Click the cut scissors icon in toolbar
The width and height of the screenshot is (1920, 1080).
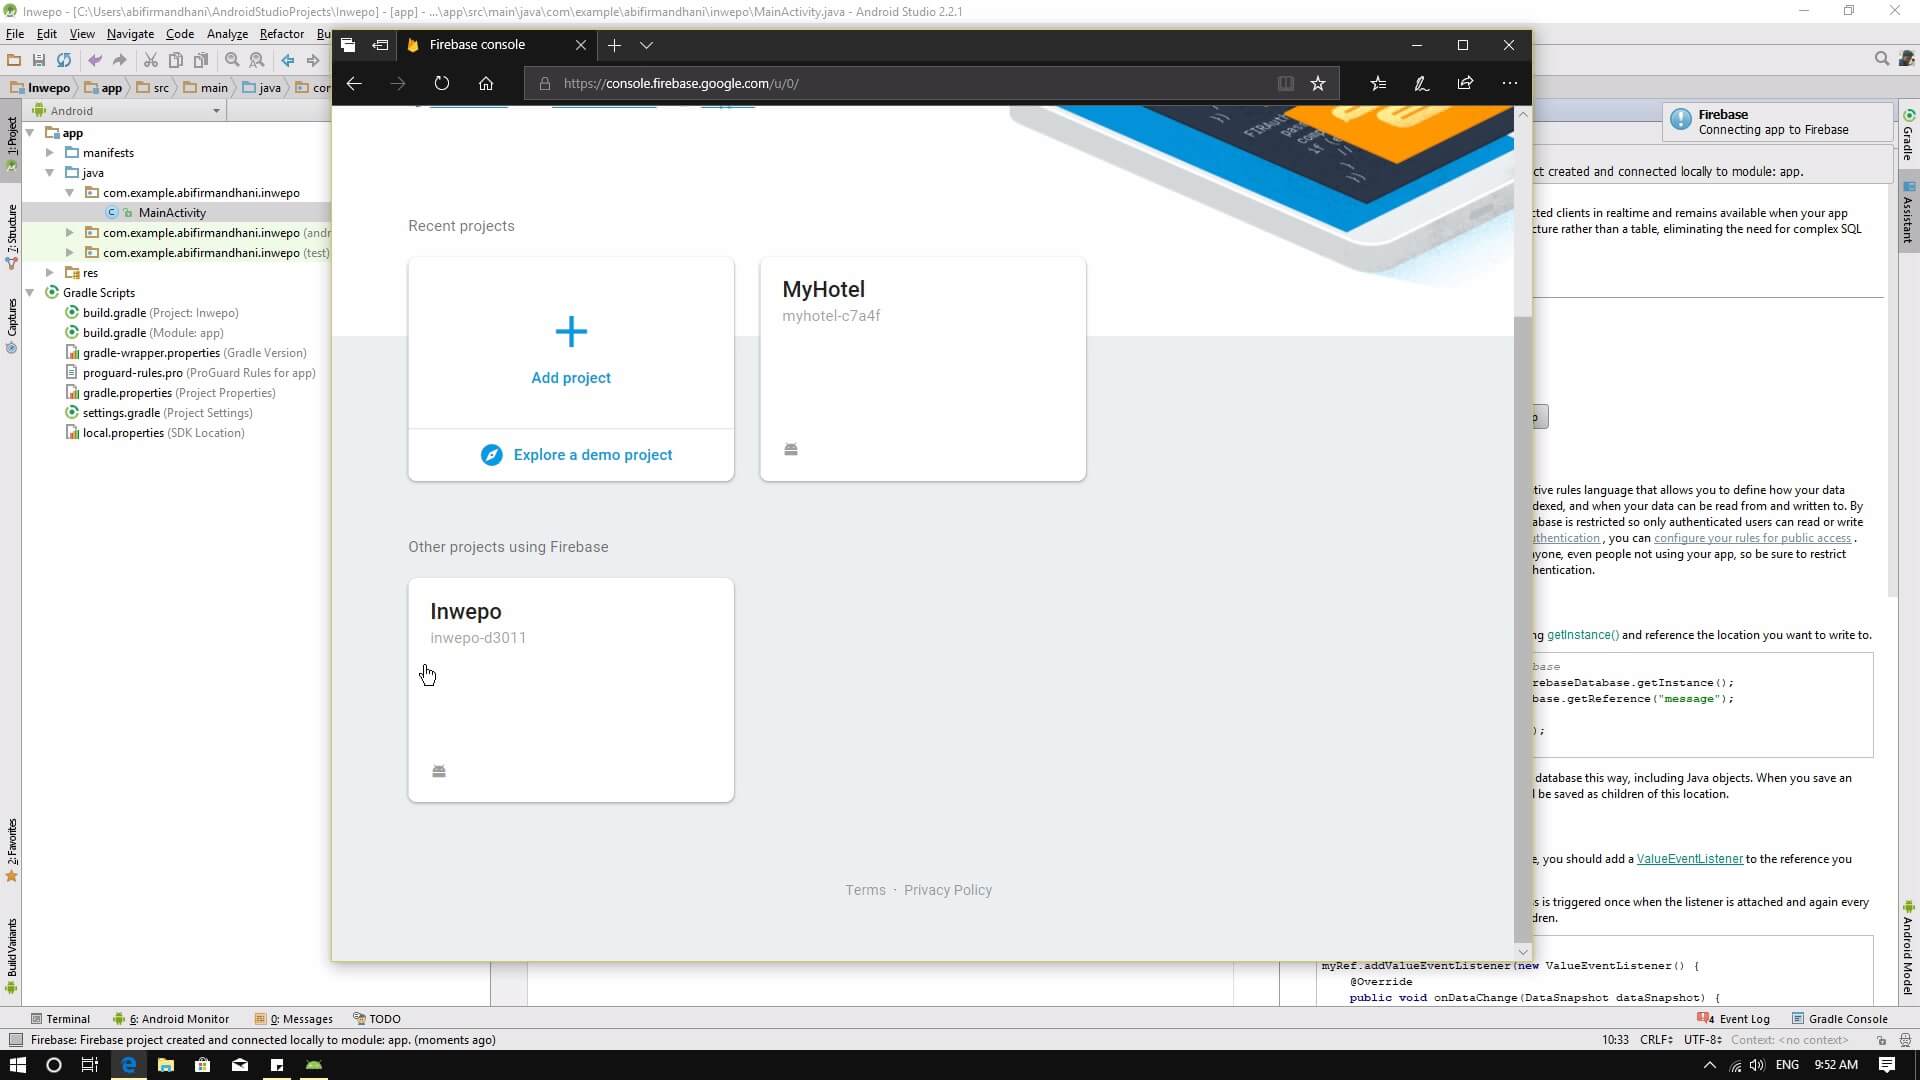[151, 60]
